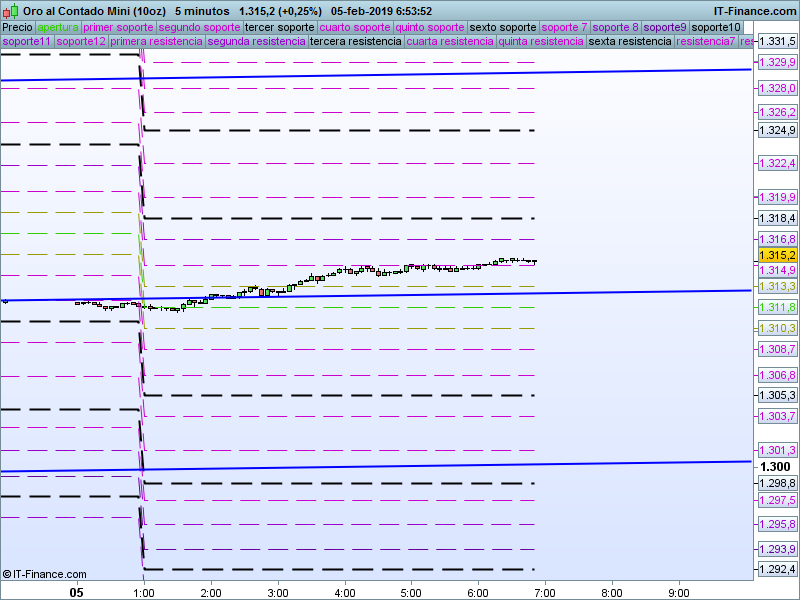Image resolution: width=800 pixels, height=600 pixels.
Task: Click the soporte9 legend label
Action: tap(665, 27)
